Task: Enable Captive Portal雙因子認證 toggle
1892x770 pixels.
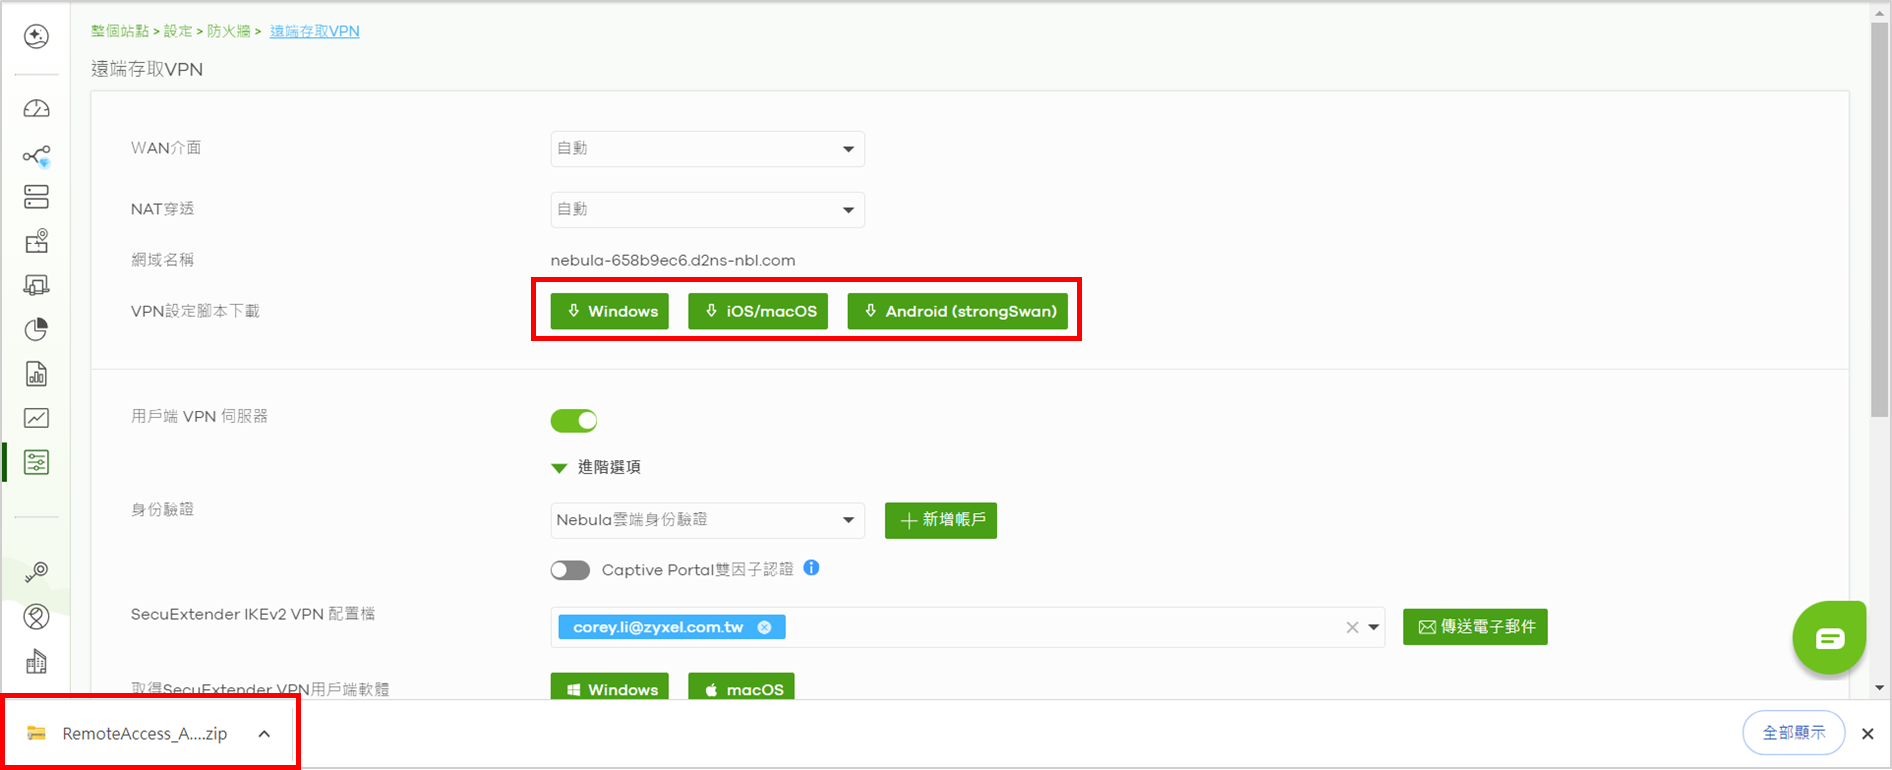Action: click(x=570, y=570)
